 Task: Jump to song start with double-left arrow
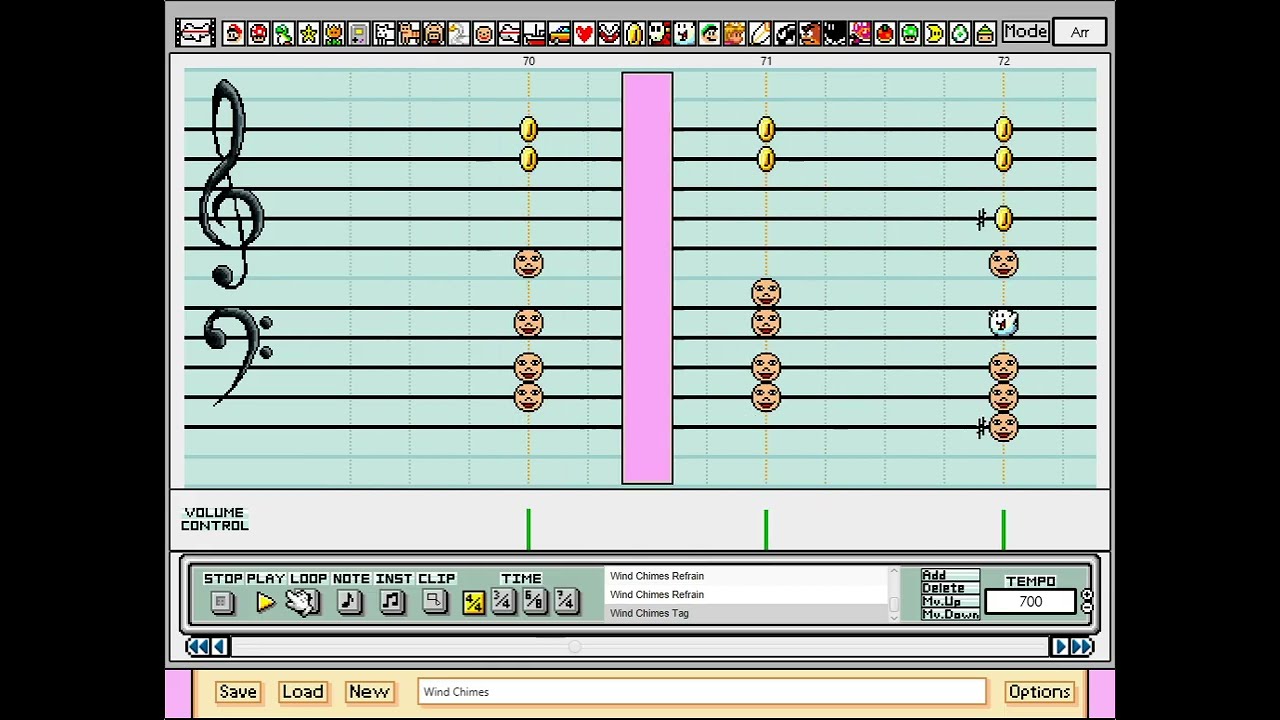click(x=197, y=647)
